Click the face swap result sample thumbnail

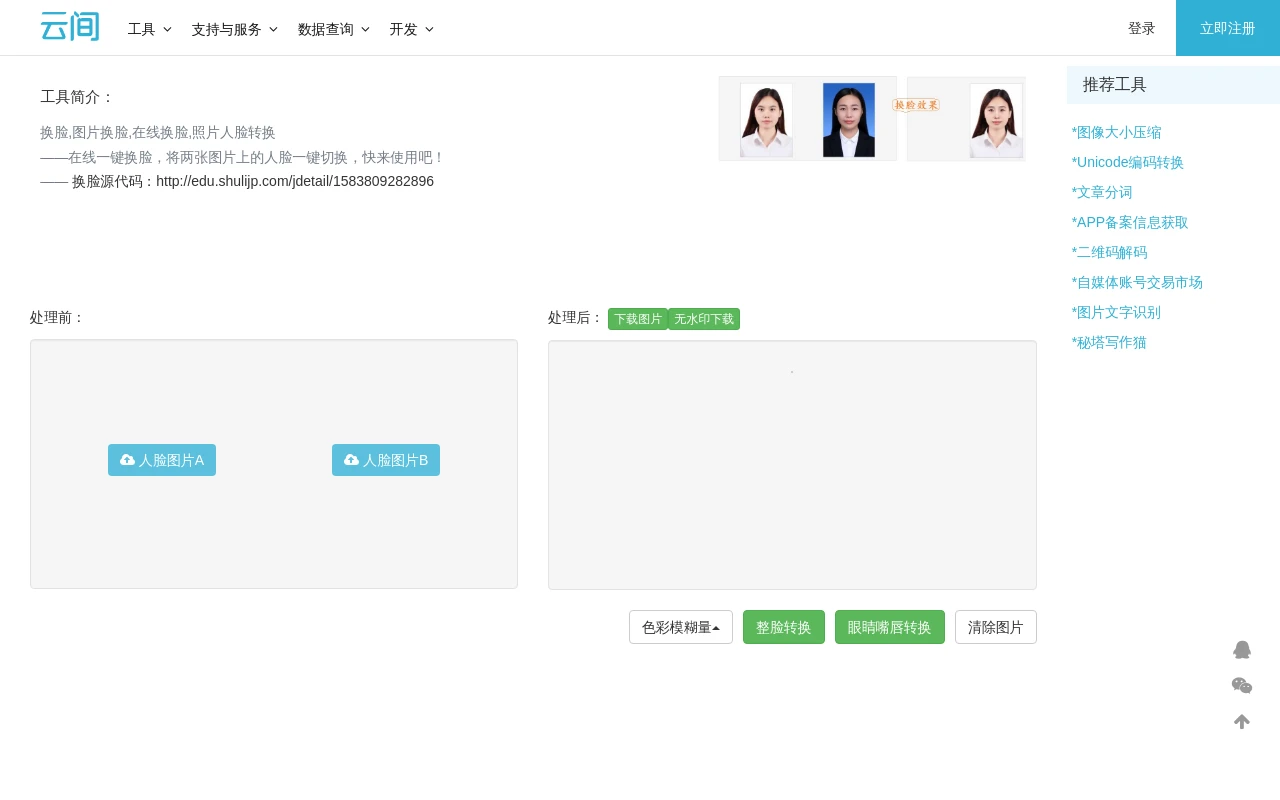click(x=995, y=119)
